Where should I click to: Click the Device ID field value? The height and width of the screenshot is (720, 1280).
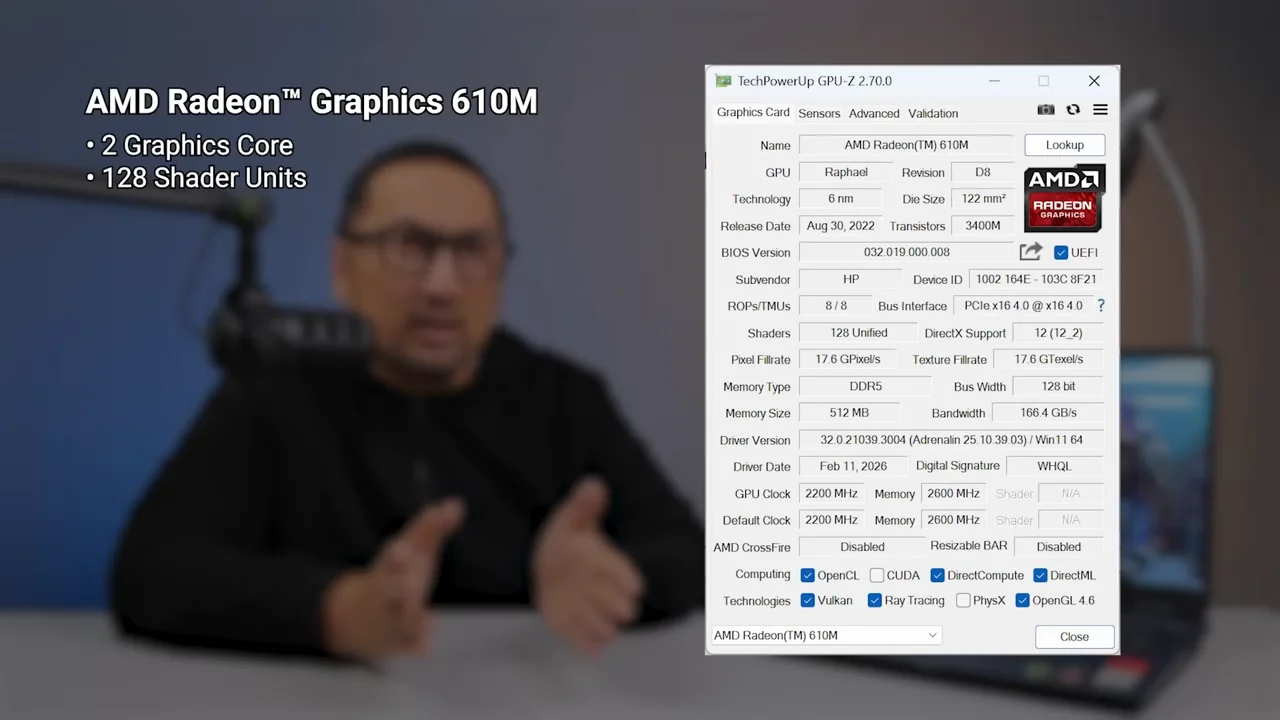1036,279
